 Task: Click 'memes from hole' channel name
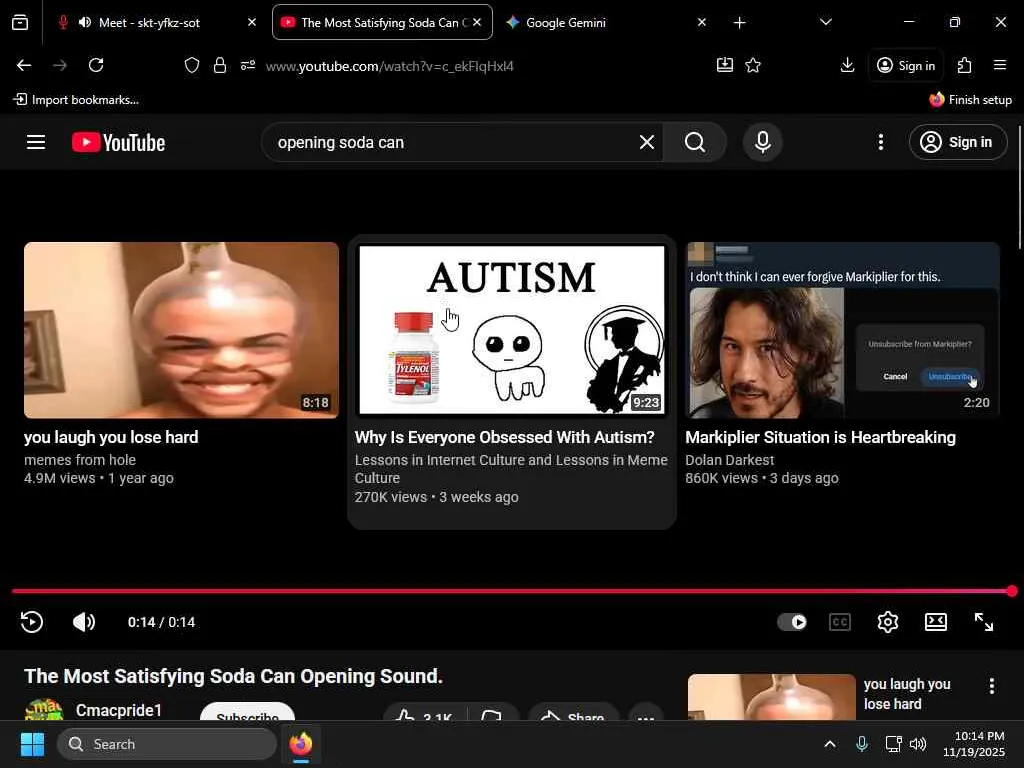coord(80,460)
